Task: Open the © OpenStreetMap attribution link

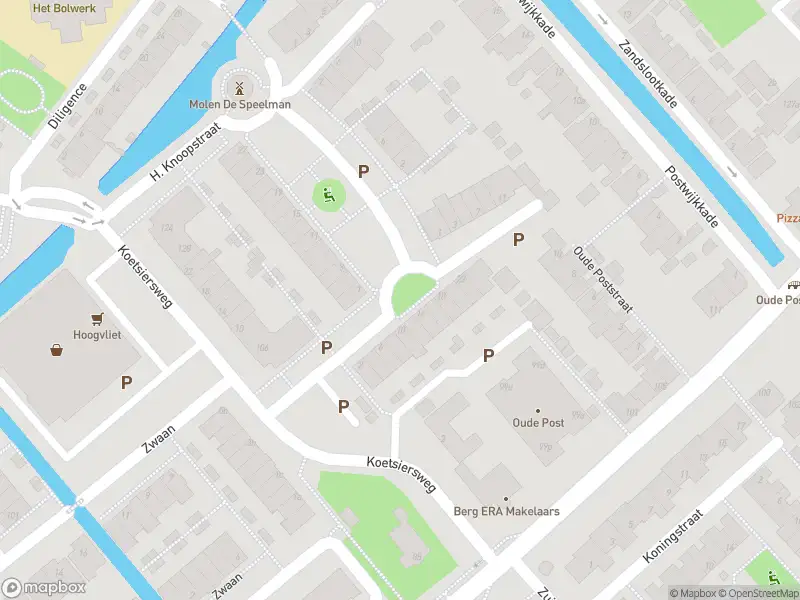Action: 759,593
